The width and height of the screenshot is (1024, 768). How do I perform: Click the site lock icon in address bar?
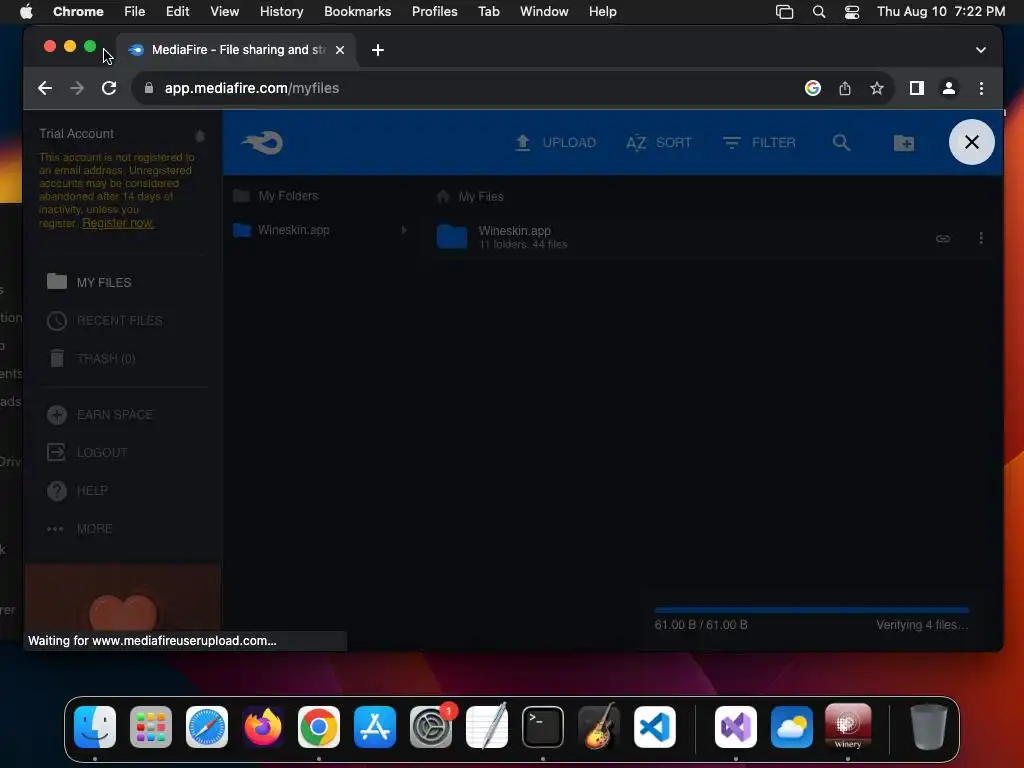coord(149,88)
